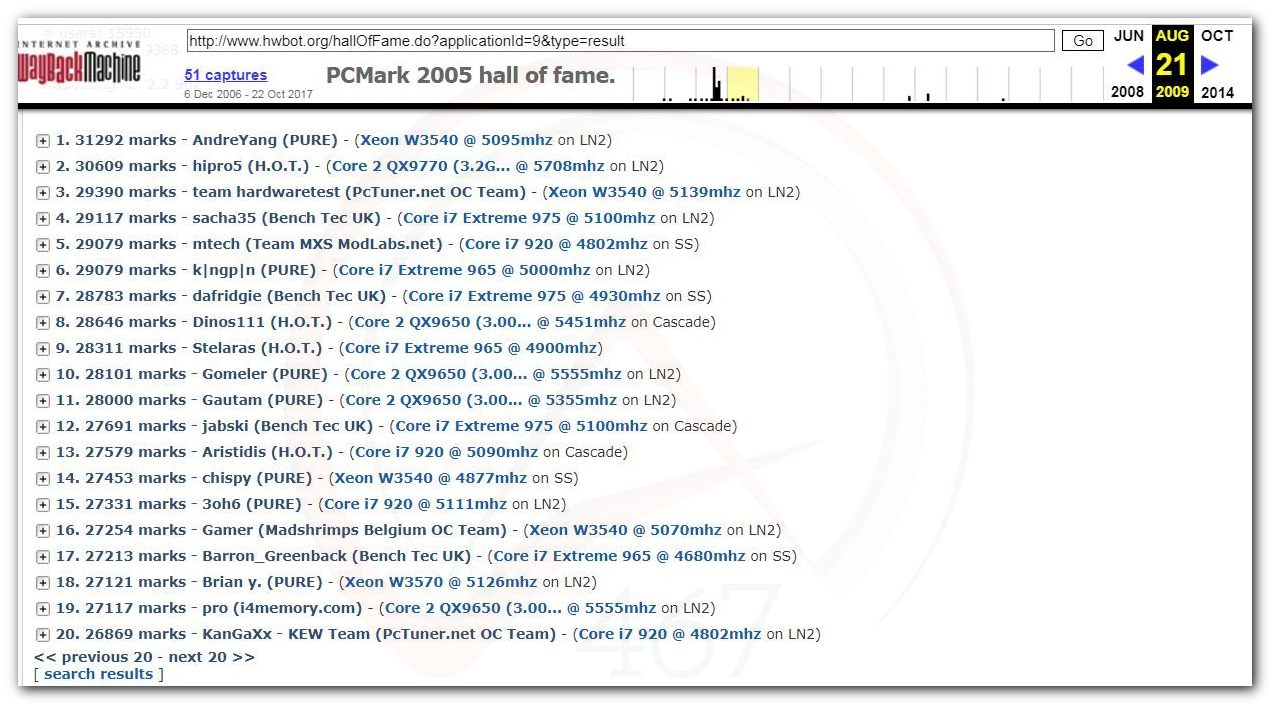Open 27117 marks pro i4memory.com result

click(x=209, y=608)
